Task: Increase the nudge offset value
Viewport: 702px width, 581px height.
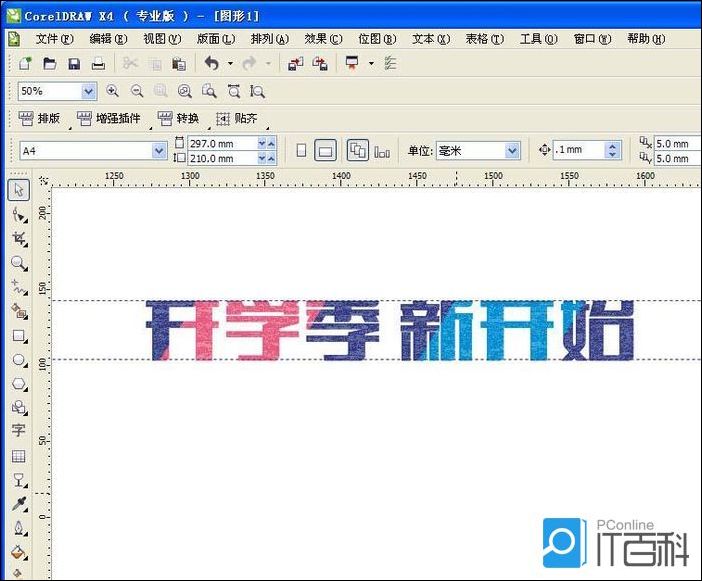Action: coord(612,146)
